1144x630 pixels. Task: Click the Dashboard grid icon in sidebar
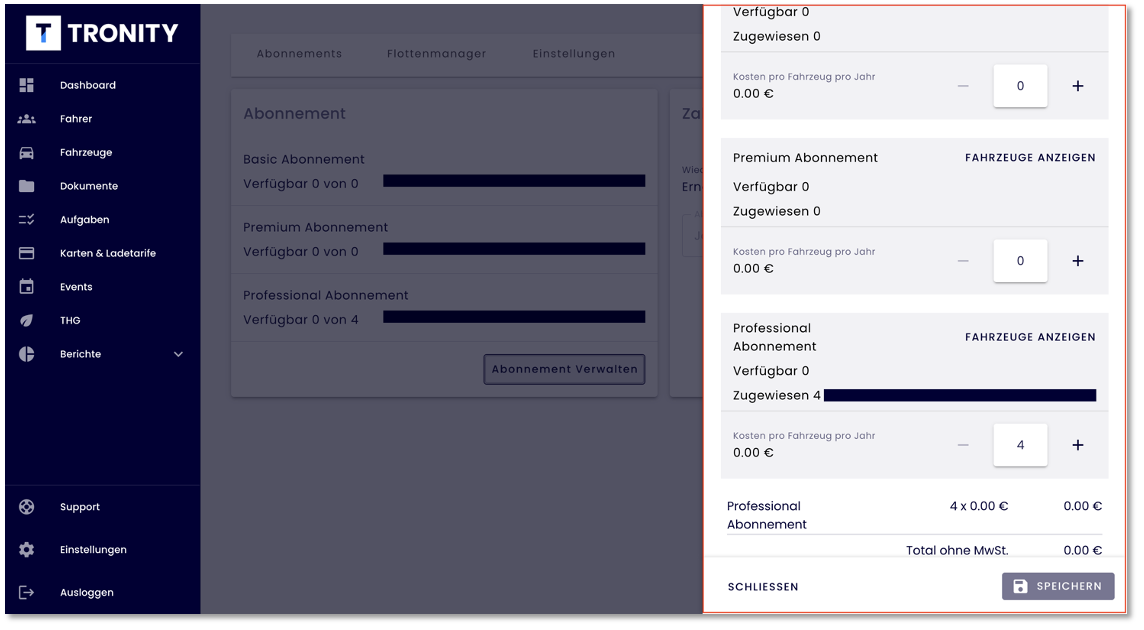pos(27,85)
